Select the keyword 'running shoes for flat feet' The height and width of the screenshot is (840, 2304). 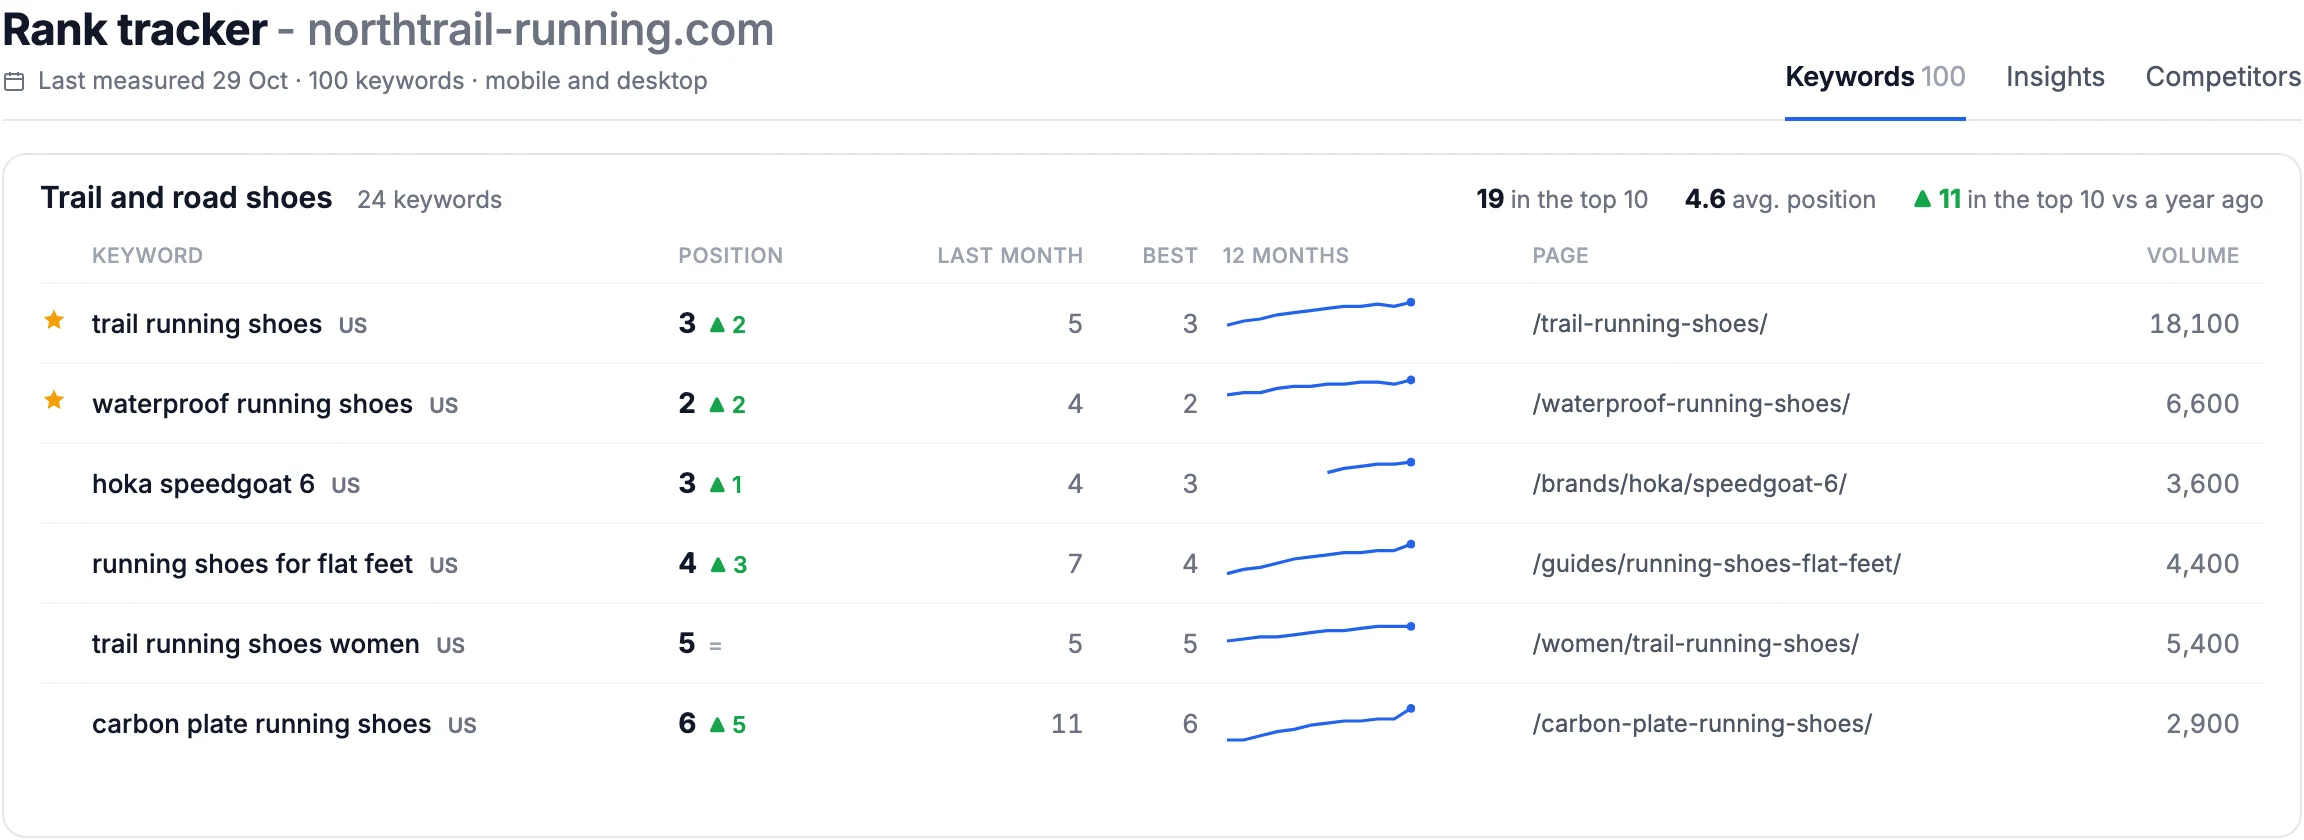pos(252,564)
